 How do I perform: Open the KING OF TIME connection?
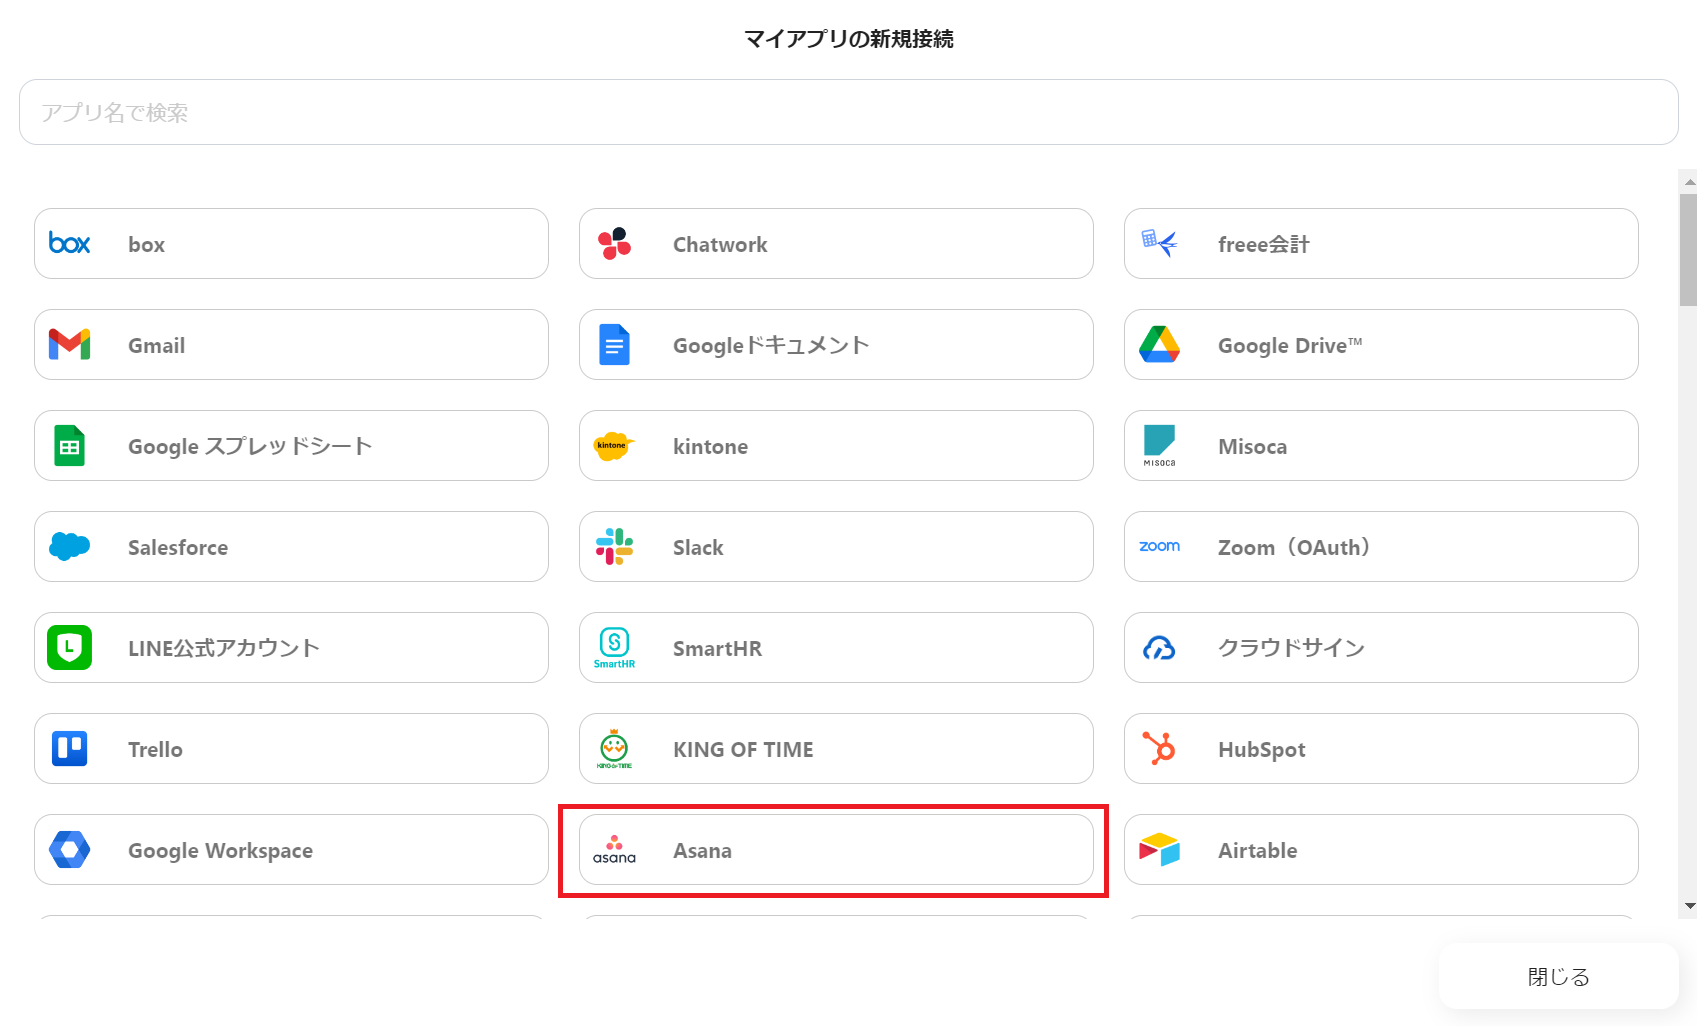836,749
